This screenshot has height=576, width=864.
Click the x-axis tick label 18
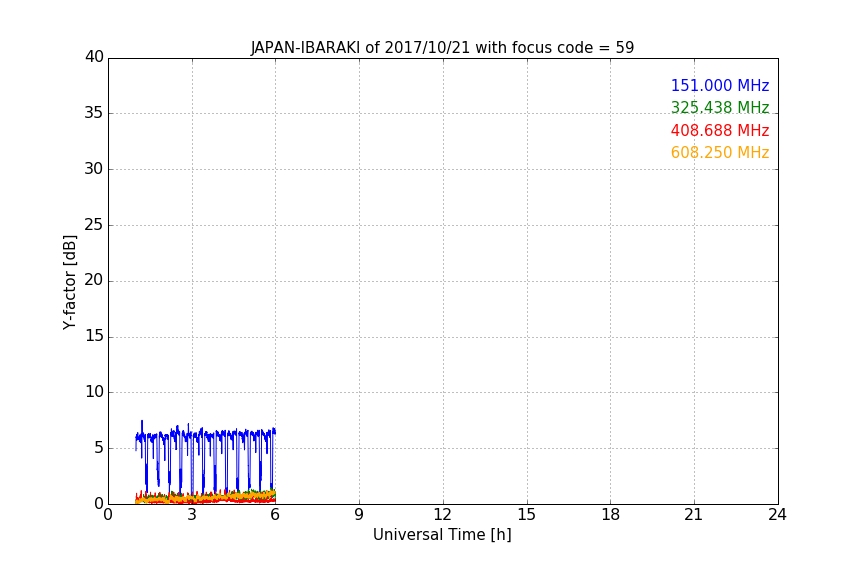[x=611, y=515]
